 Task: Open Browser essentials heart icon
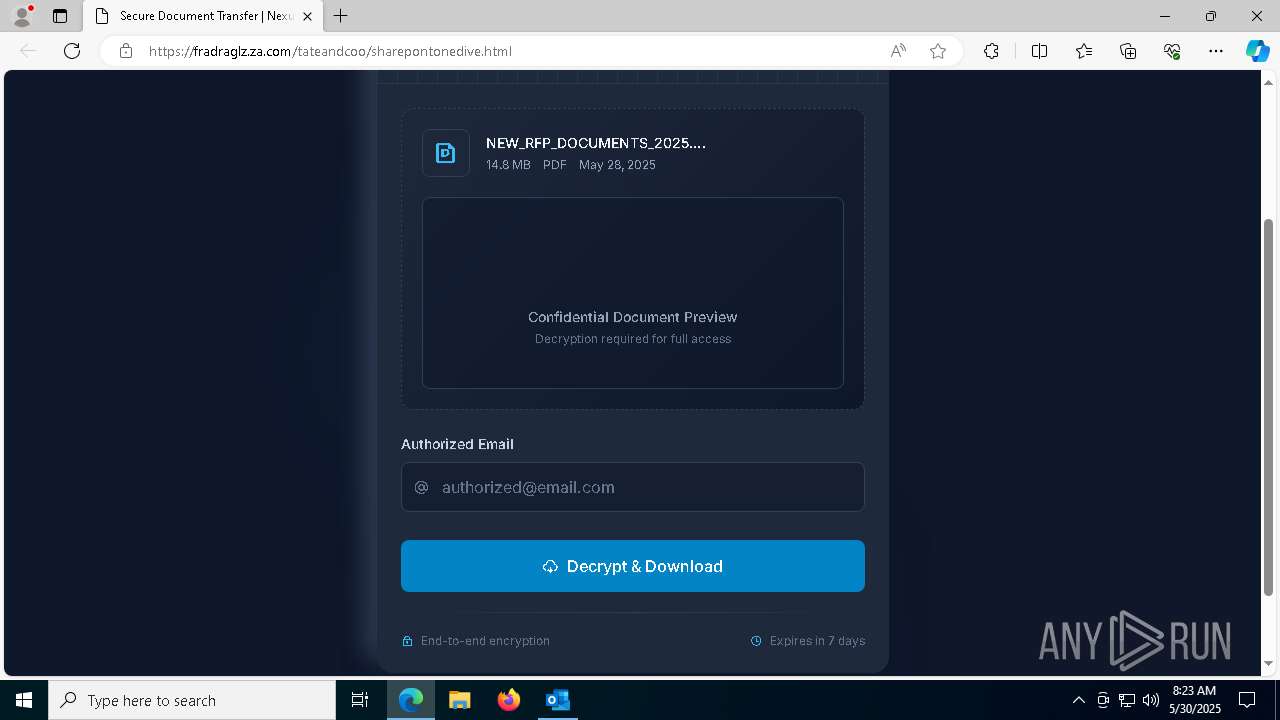[1172, 51]
